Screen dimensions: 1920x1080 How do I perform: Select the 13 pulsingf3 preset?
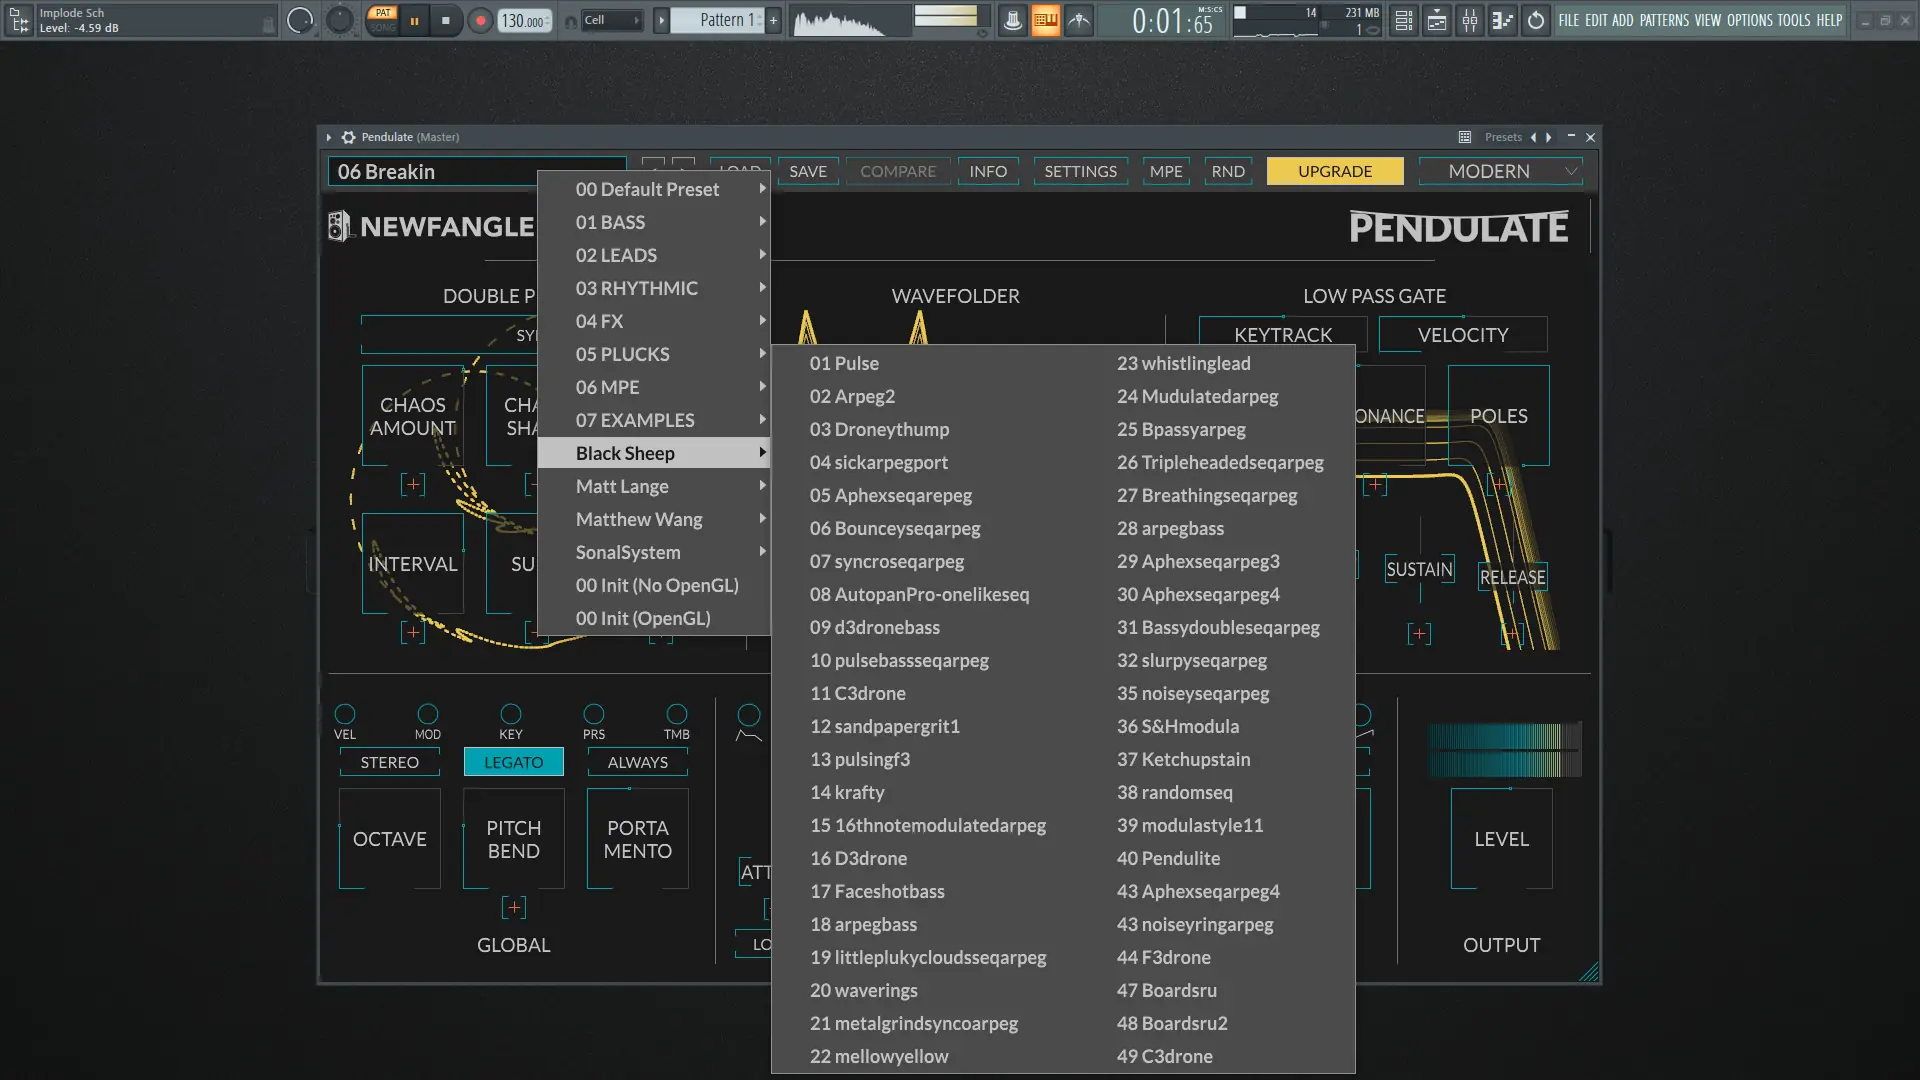click(x=860, y=759)
